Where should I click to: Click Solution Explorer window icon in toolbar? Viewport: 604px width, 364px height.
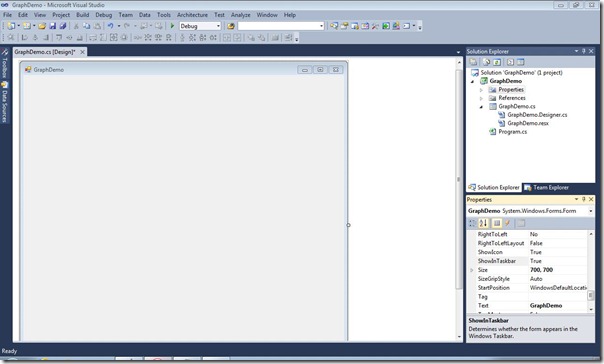click(x=334, y=26)
